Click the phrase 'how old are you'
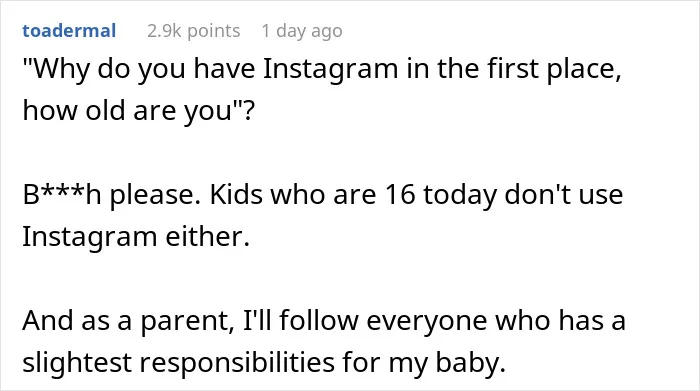The image size is (700, 391). (x=128, y=111)
